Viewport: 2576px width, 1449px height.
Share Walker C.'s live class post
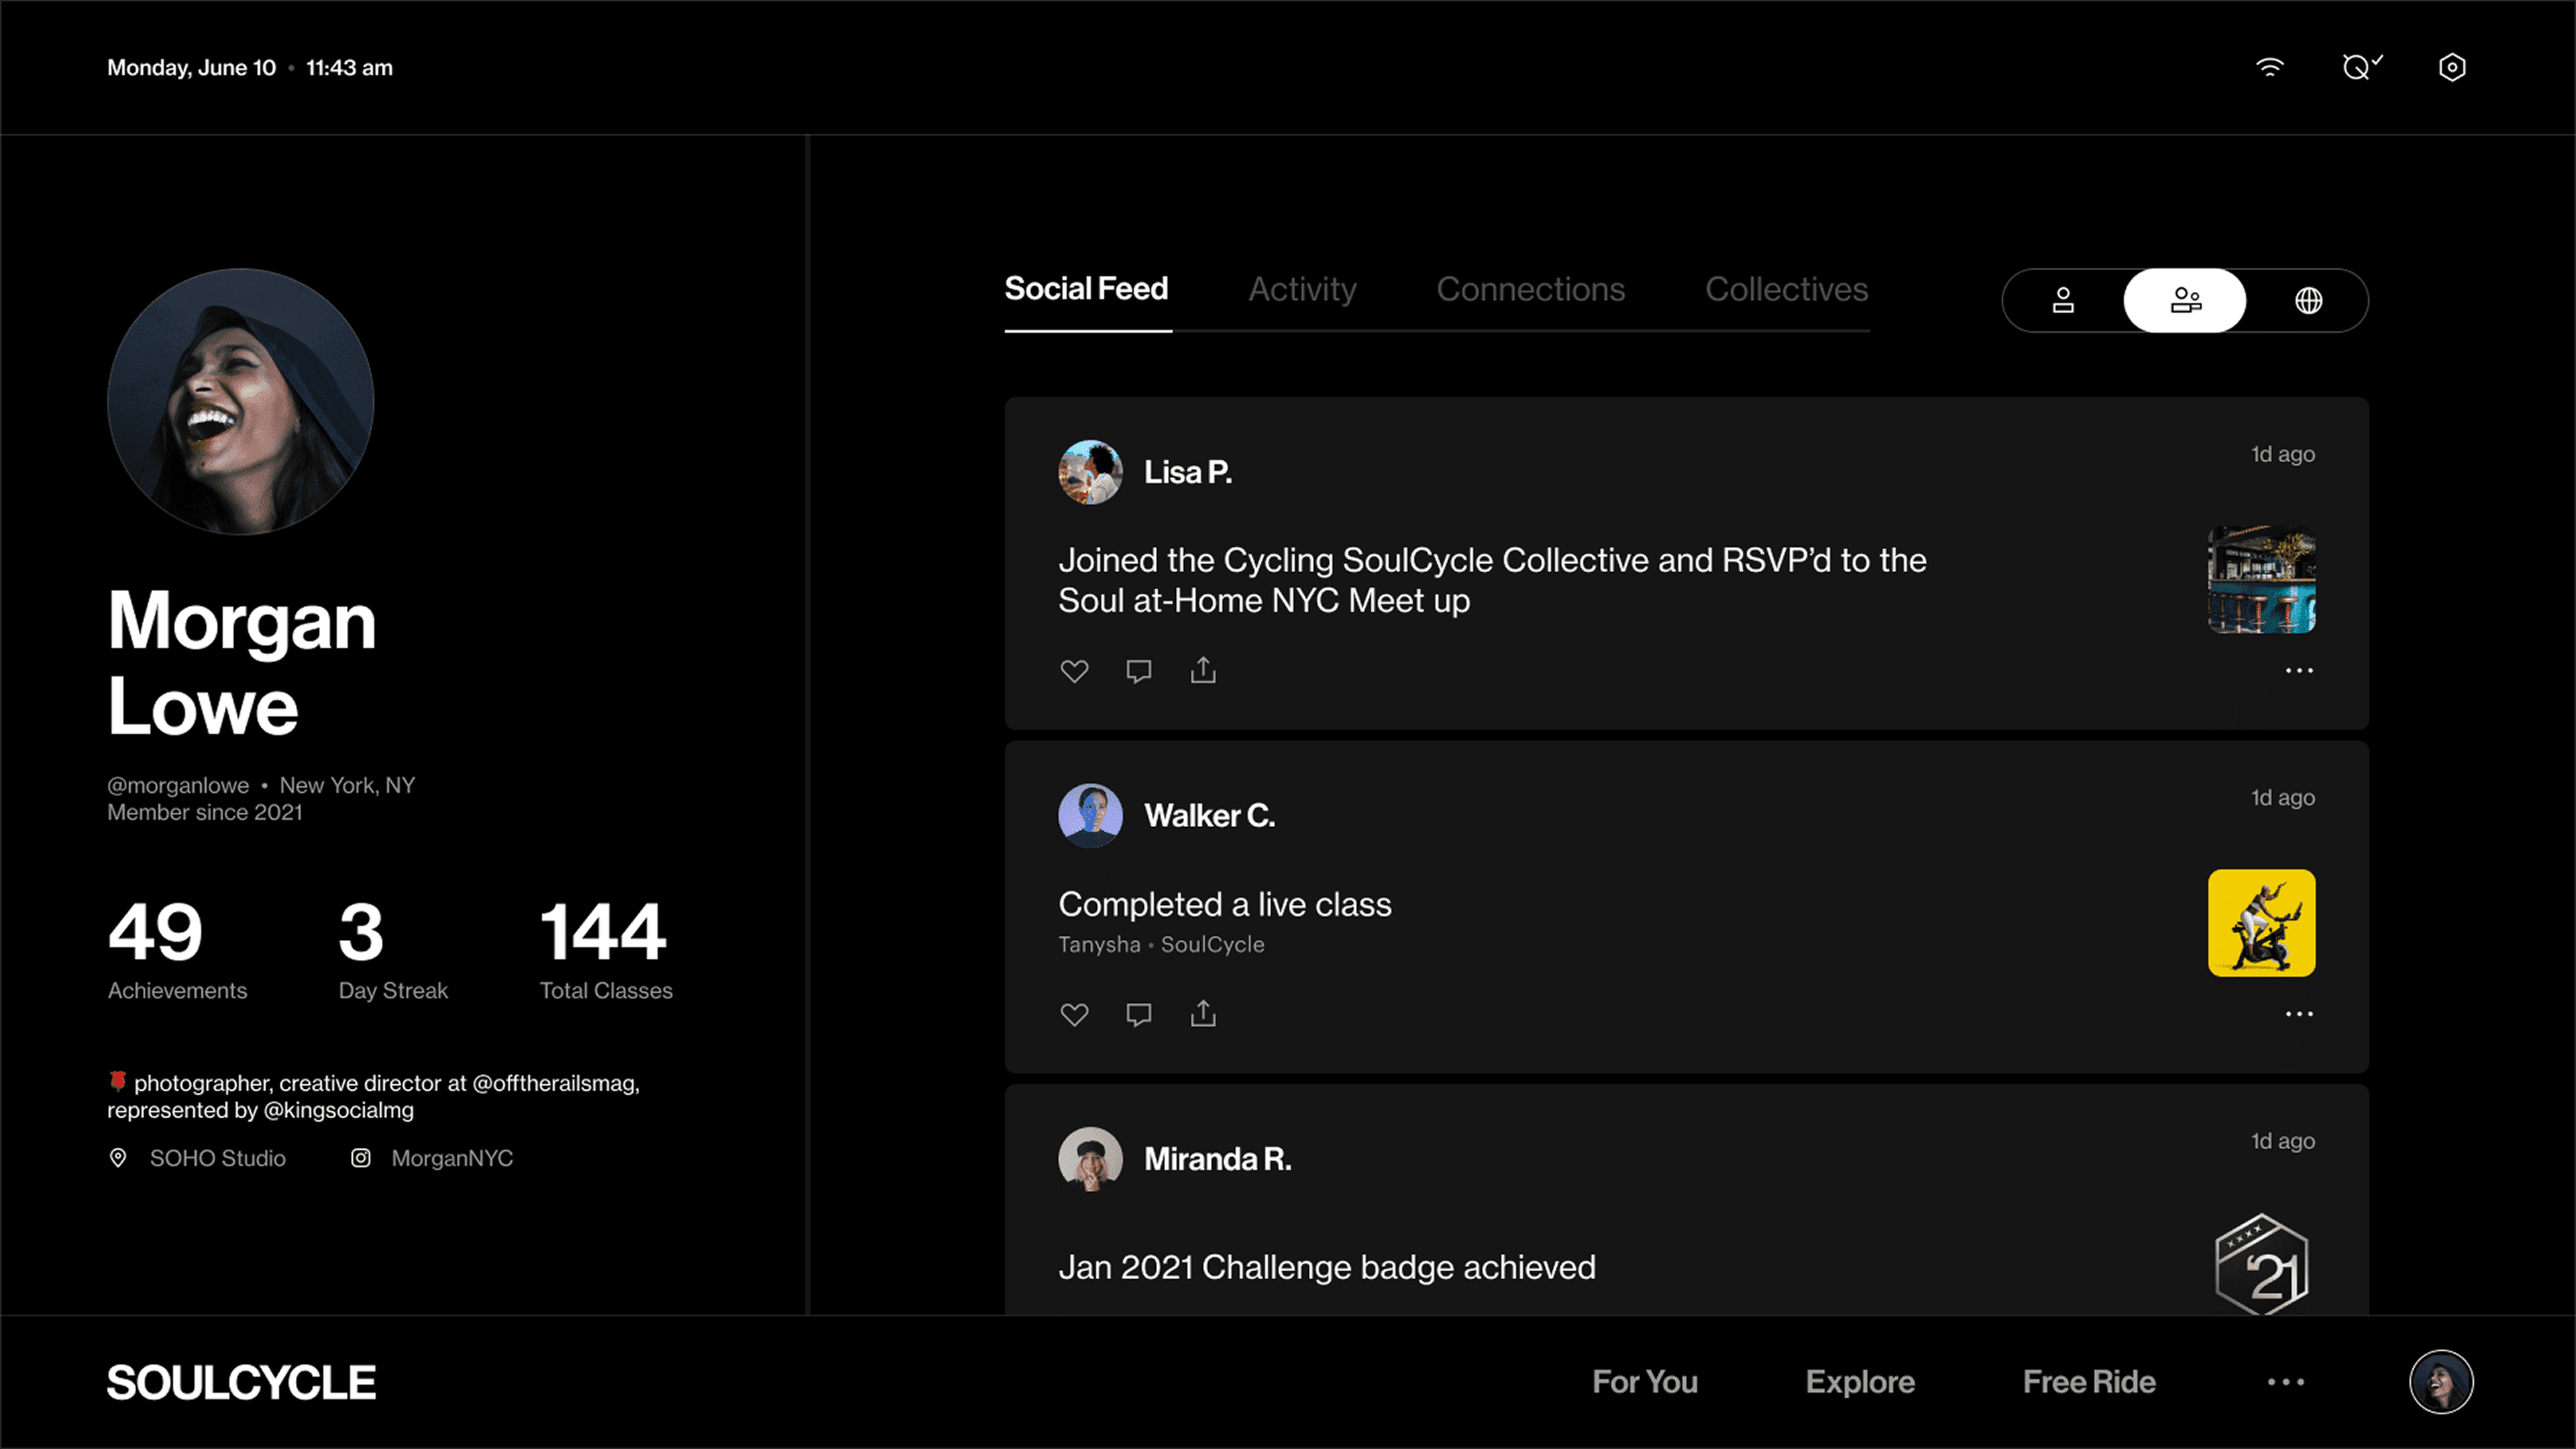point(1203,1014)
